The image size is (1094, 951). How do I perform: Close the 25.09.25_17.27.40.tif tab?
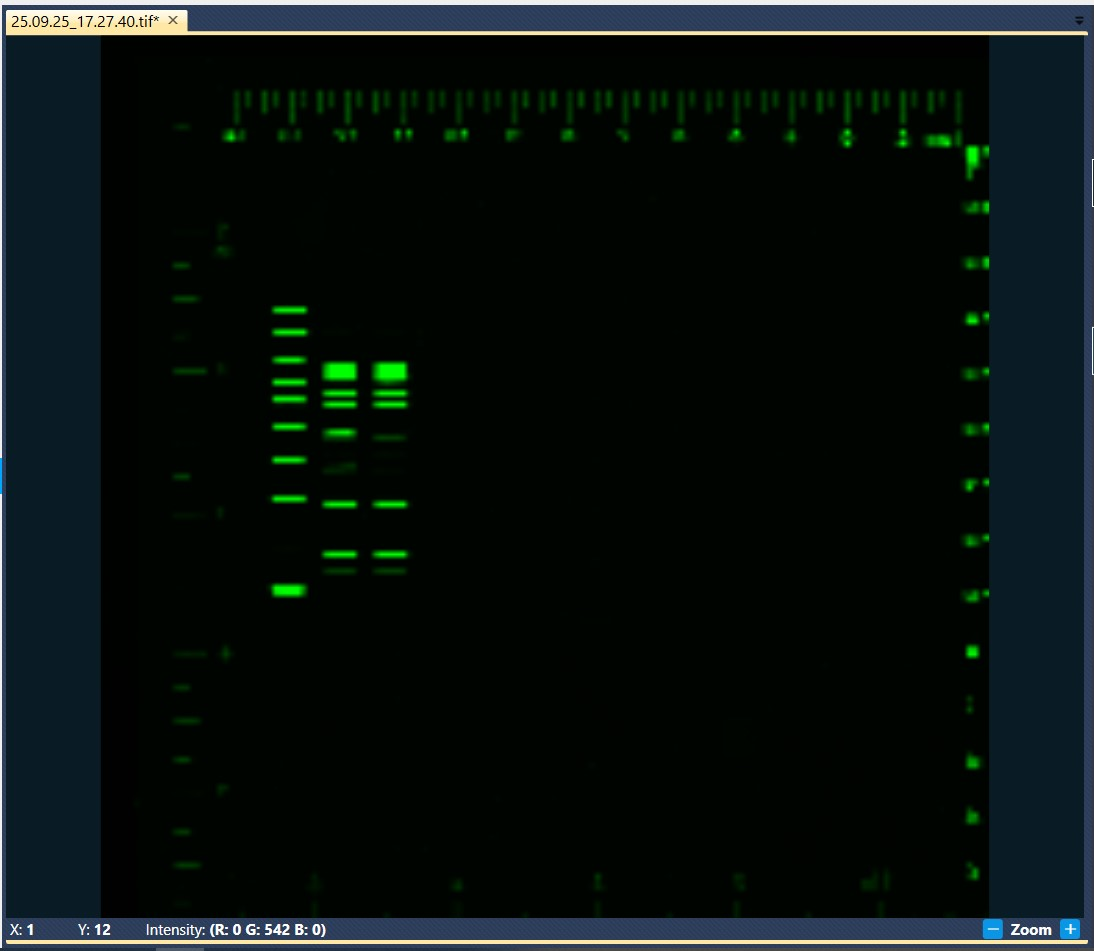173,20
